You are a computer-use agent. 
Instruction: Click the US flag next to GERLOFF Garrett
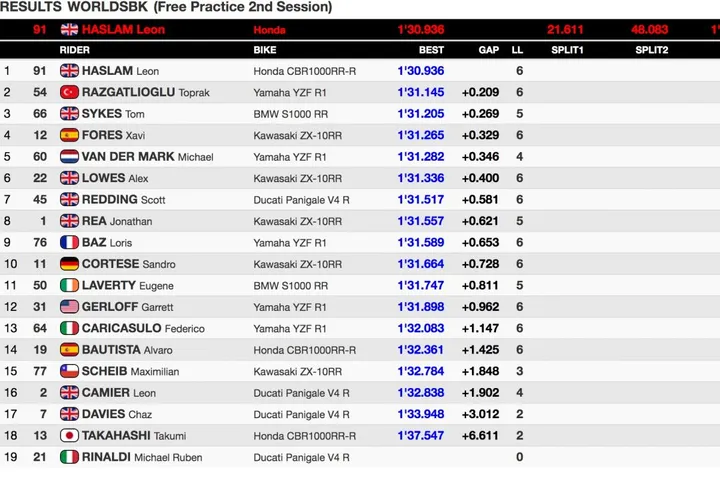coord(69,307)
